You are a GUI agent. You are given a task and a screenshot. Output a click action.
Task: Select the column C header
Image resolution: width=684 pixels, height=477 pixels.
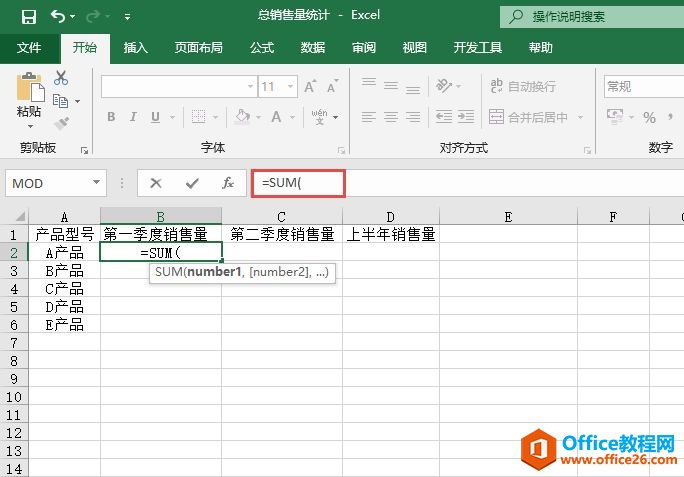282,216
